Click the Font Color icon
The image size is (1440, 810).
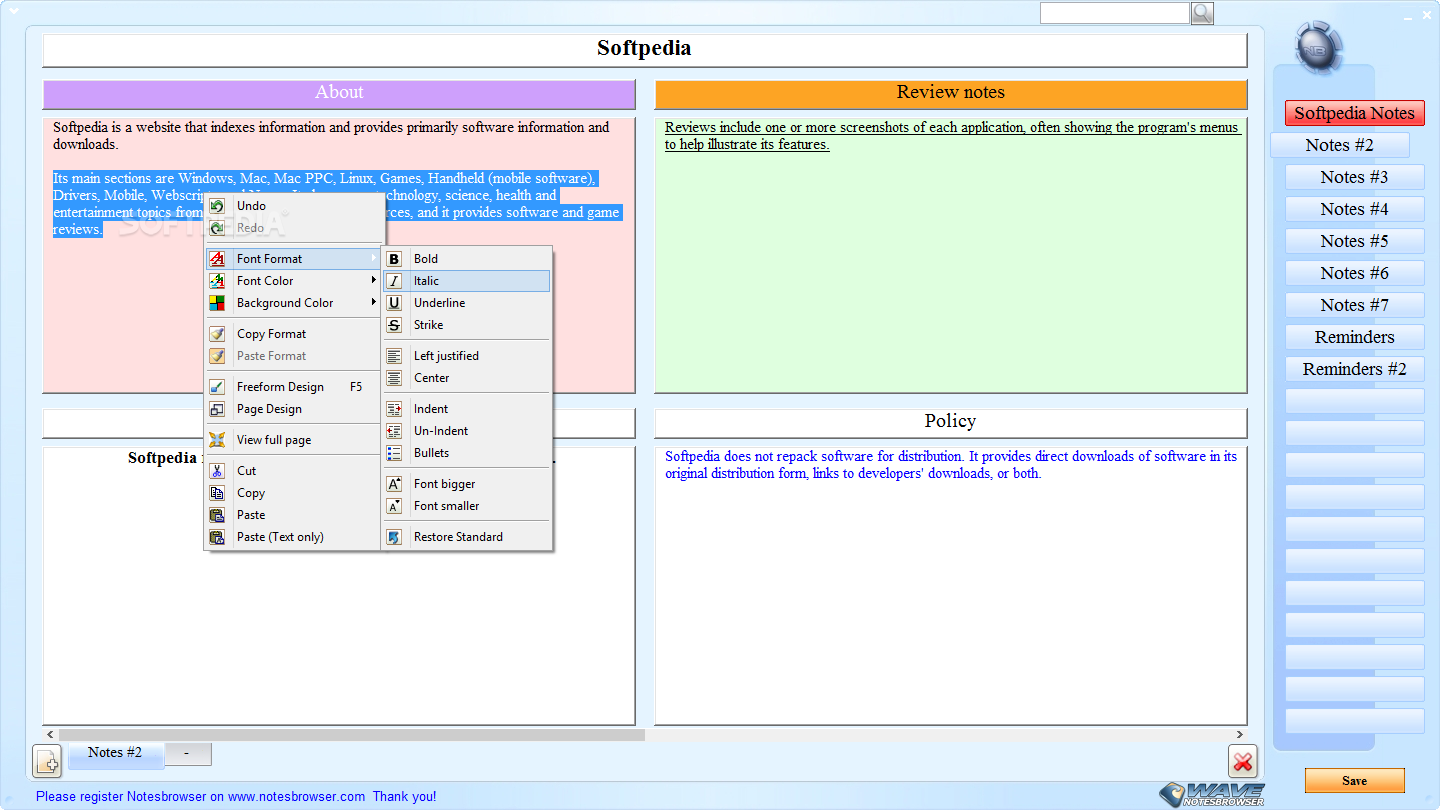tap(217, 280)
